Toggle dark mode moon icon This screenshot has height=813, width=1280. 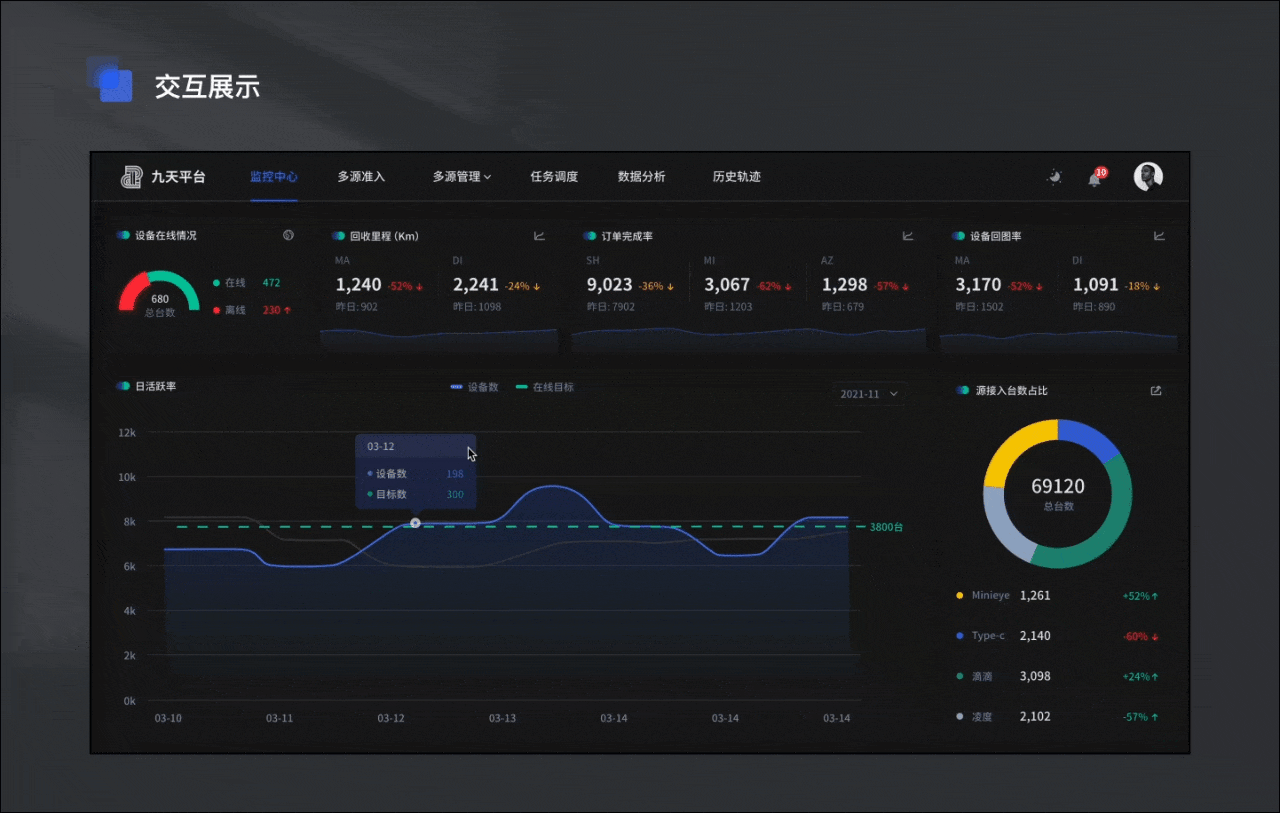click(1054, 177)
